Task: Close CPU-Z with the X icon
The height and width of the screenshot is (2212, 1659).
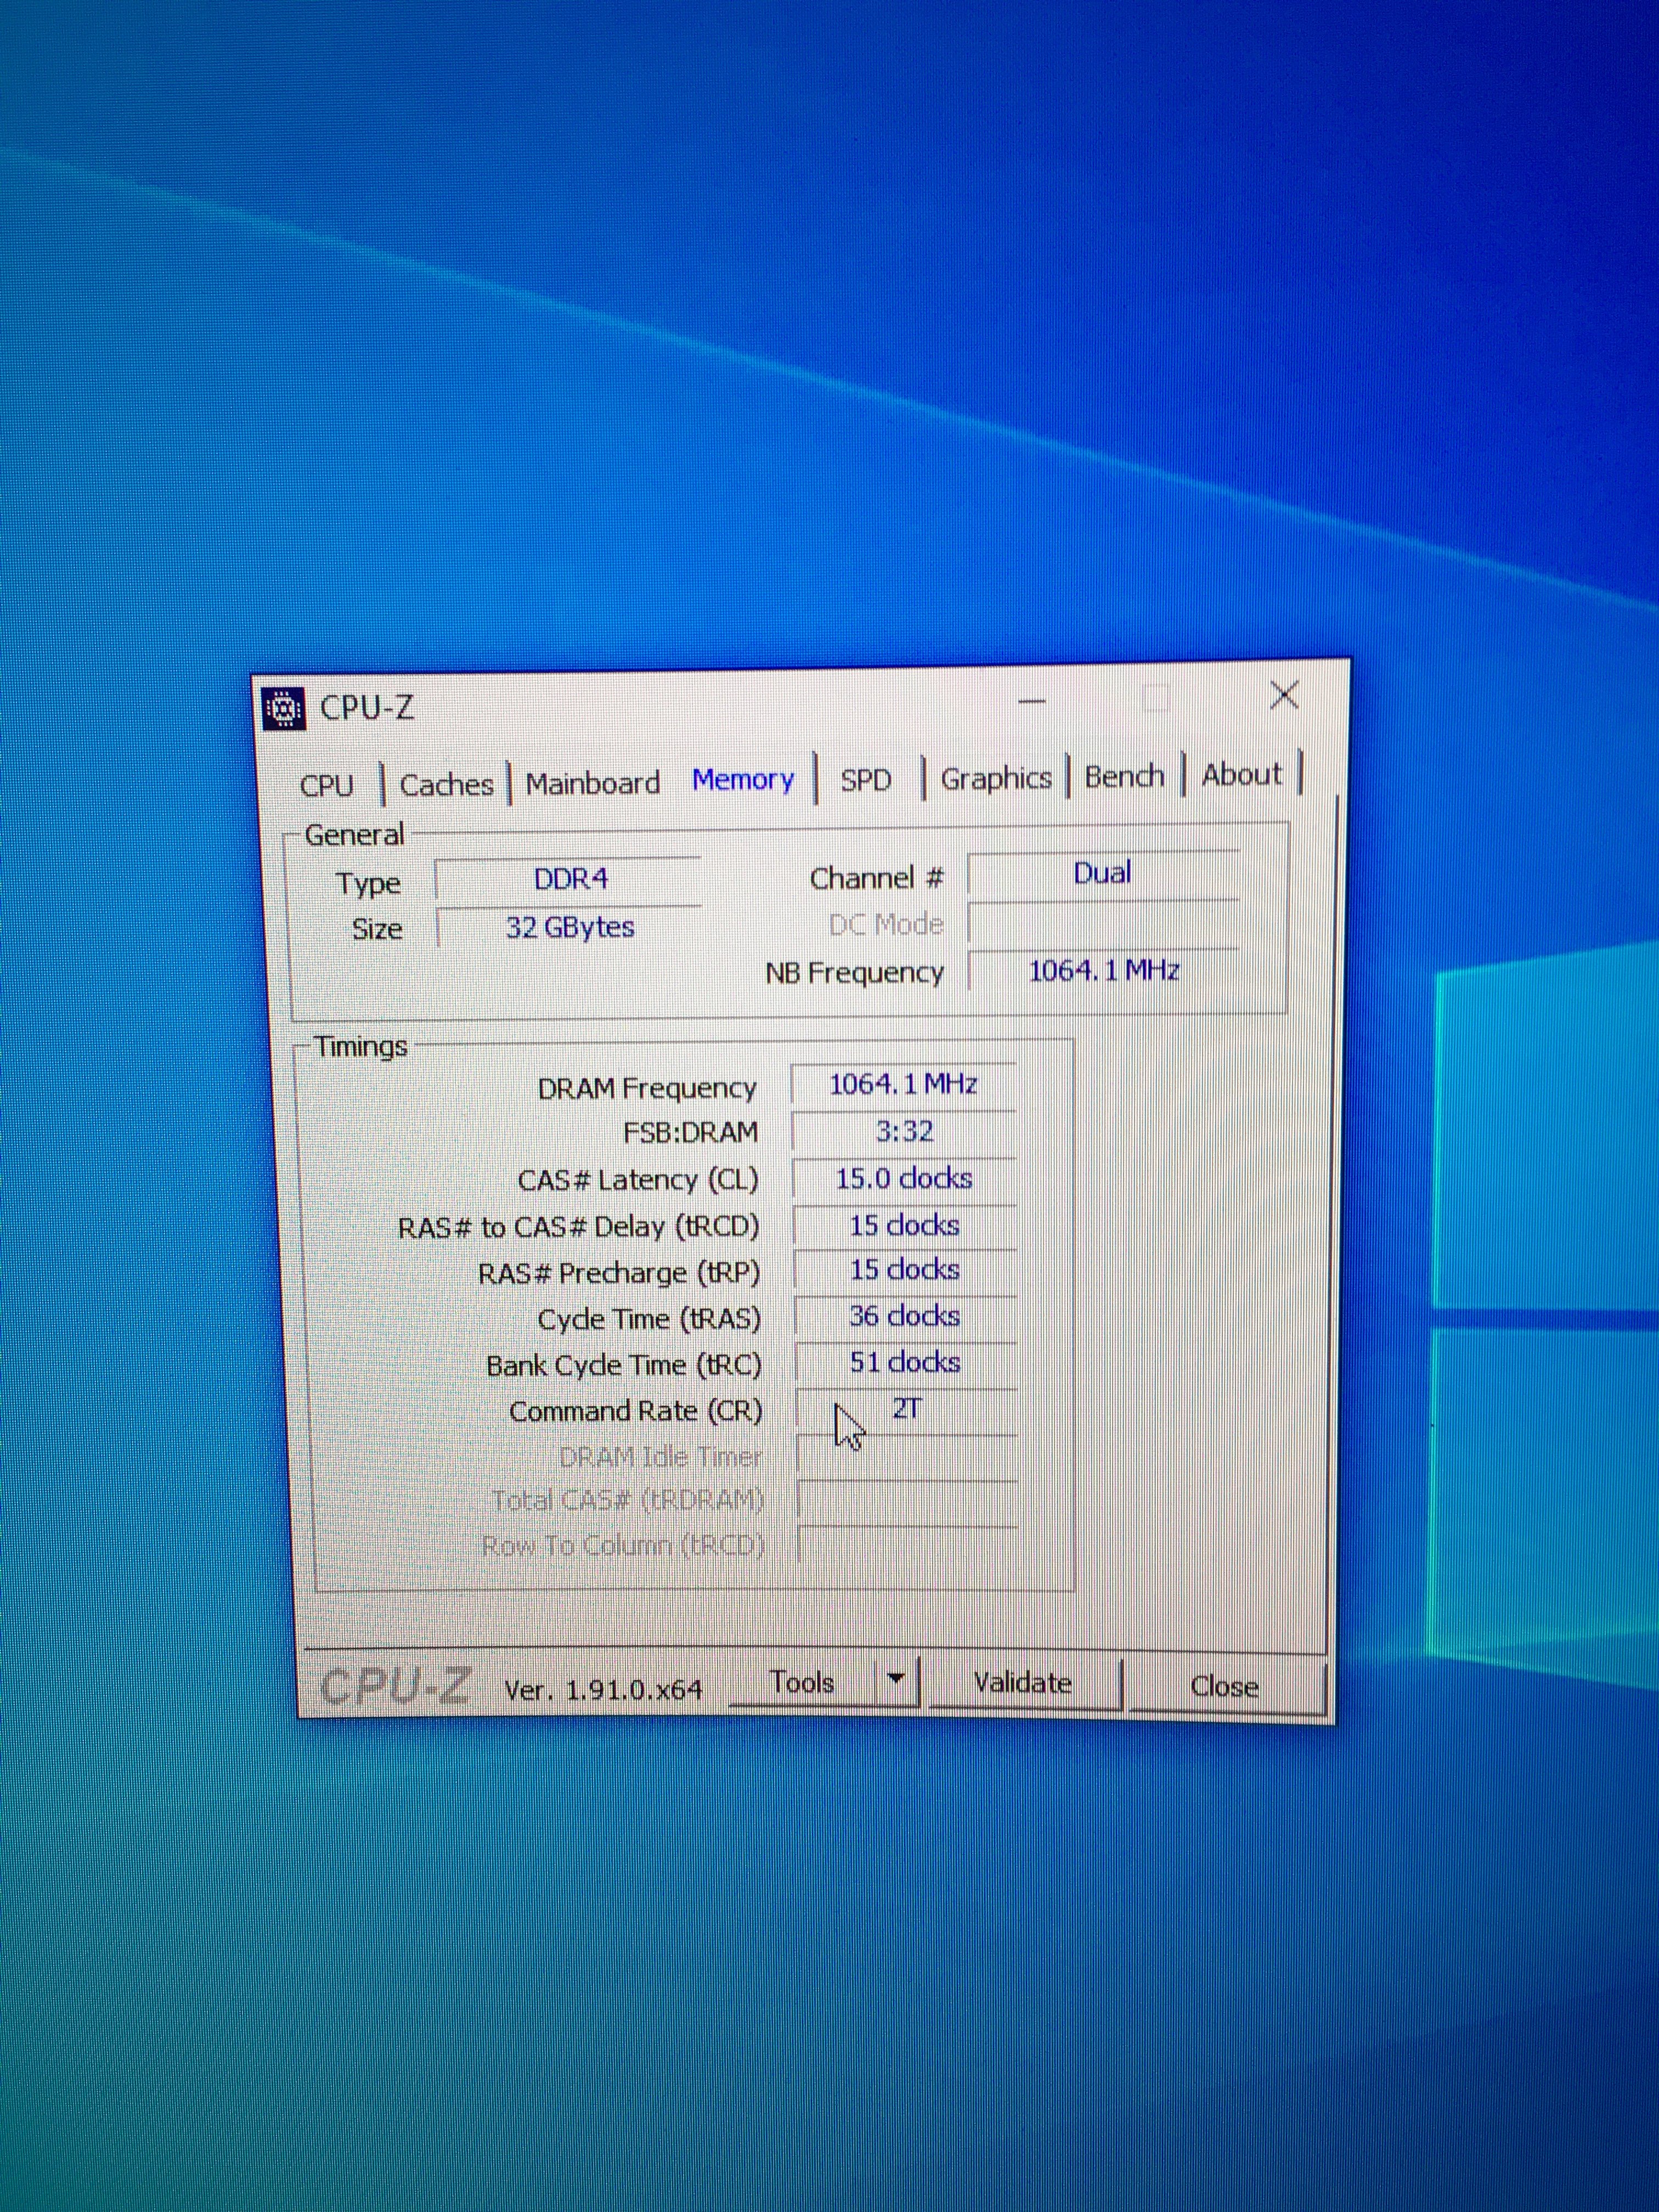Action: pos(1284,695)
